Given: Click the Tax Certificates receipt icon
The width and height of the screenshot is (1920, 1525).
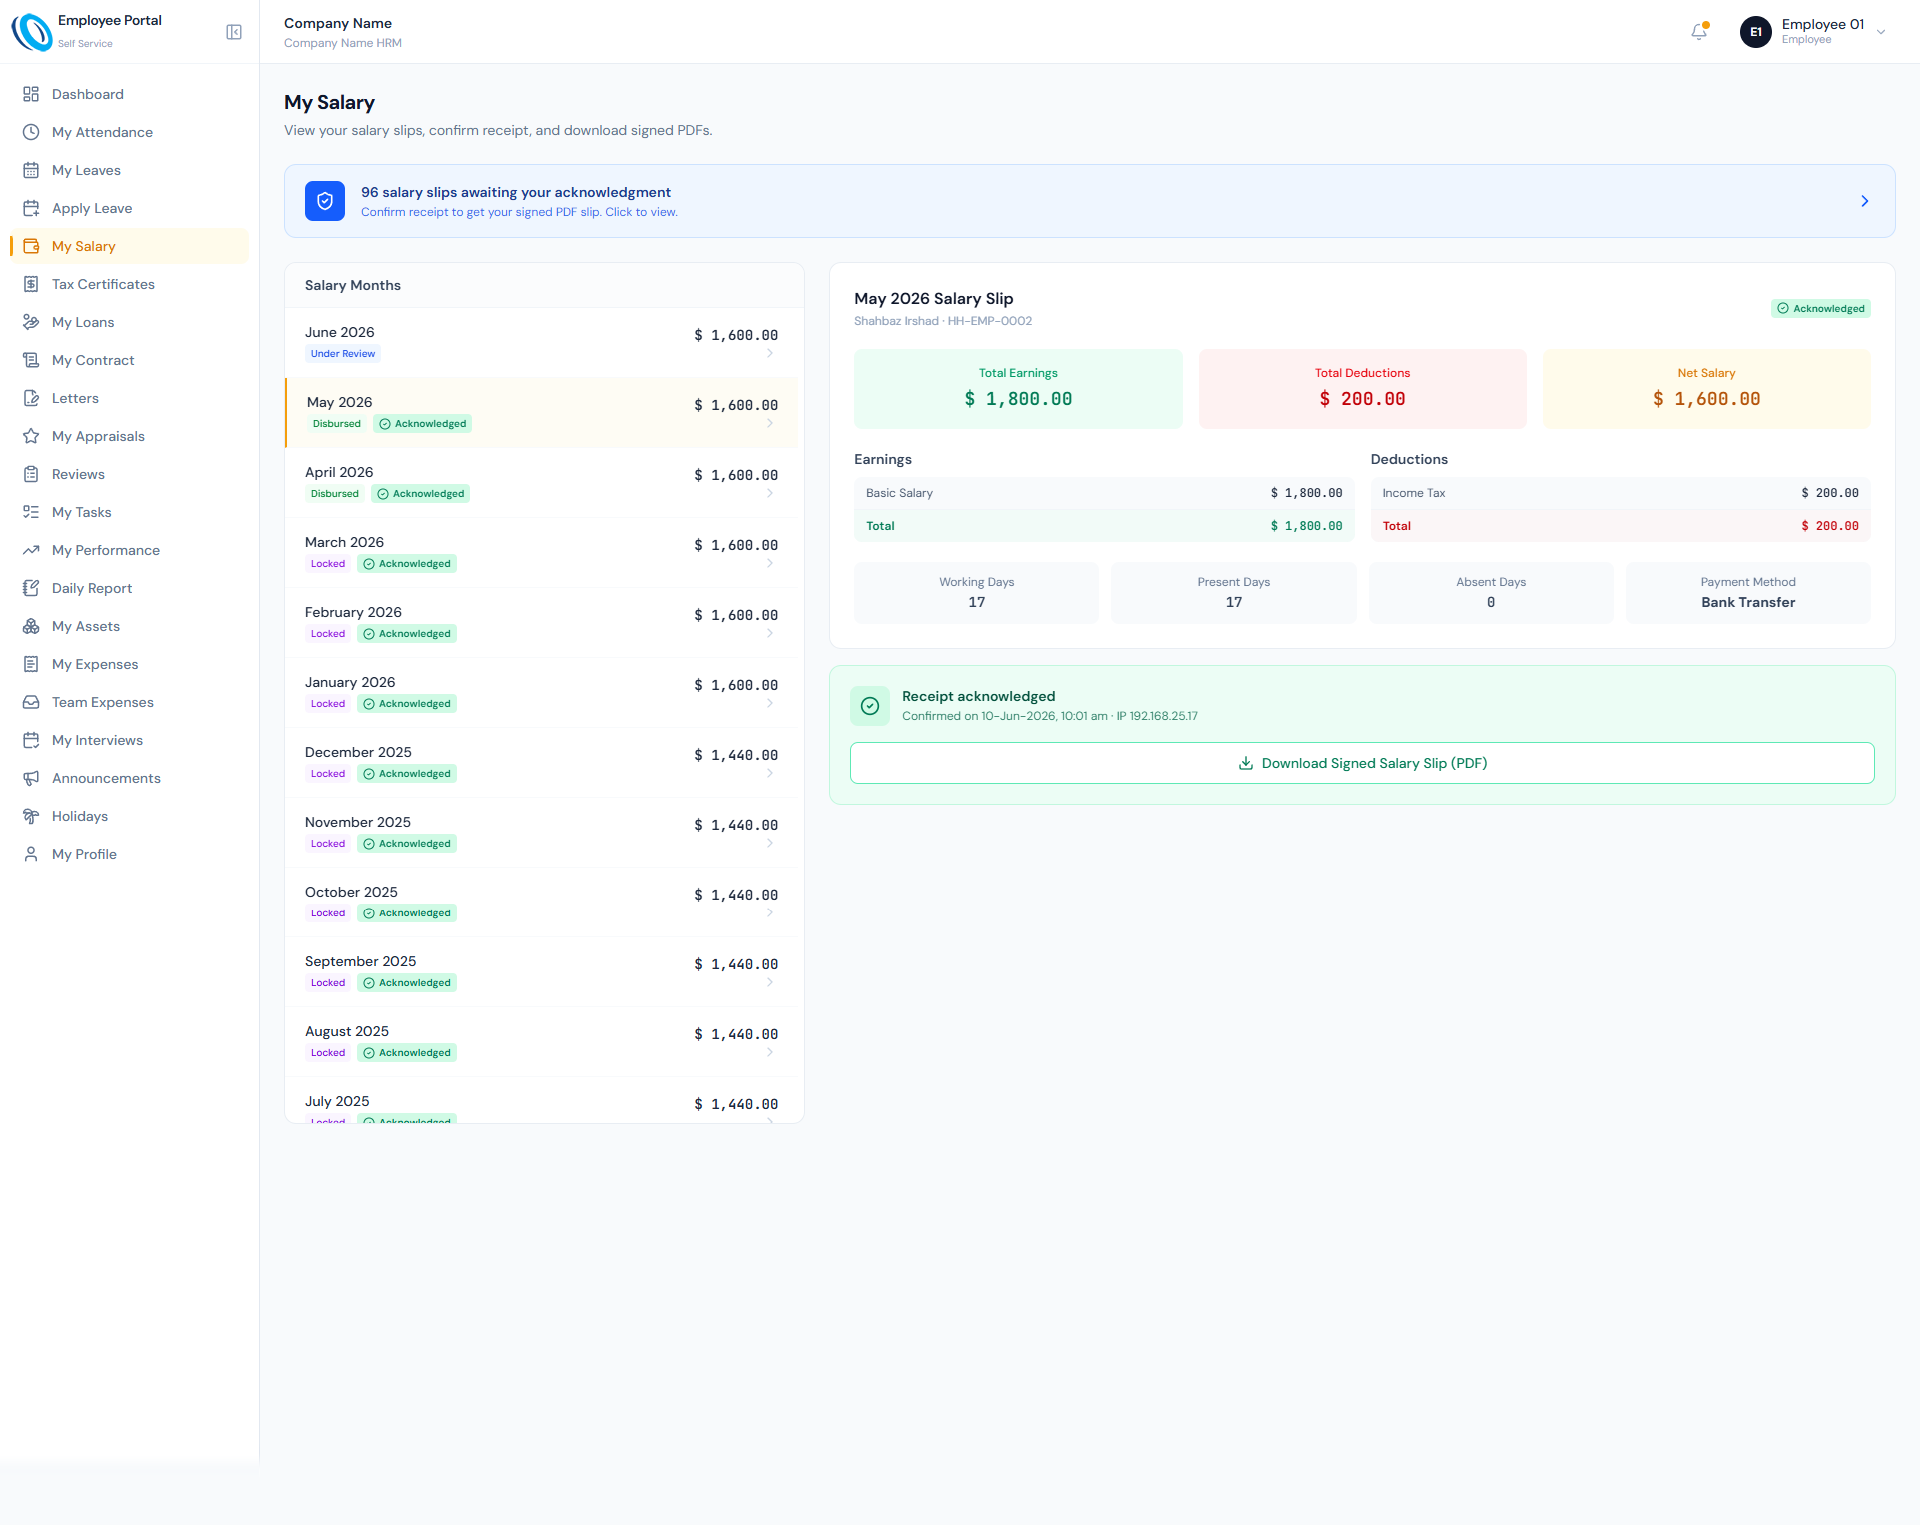Looking at the screenshot, I should click(x=31, y=284).
